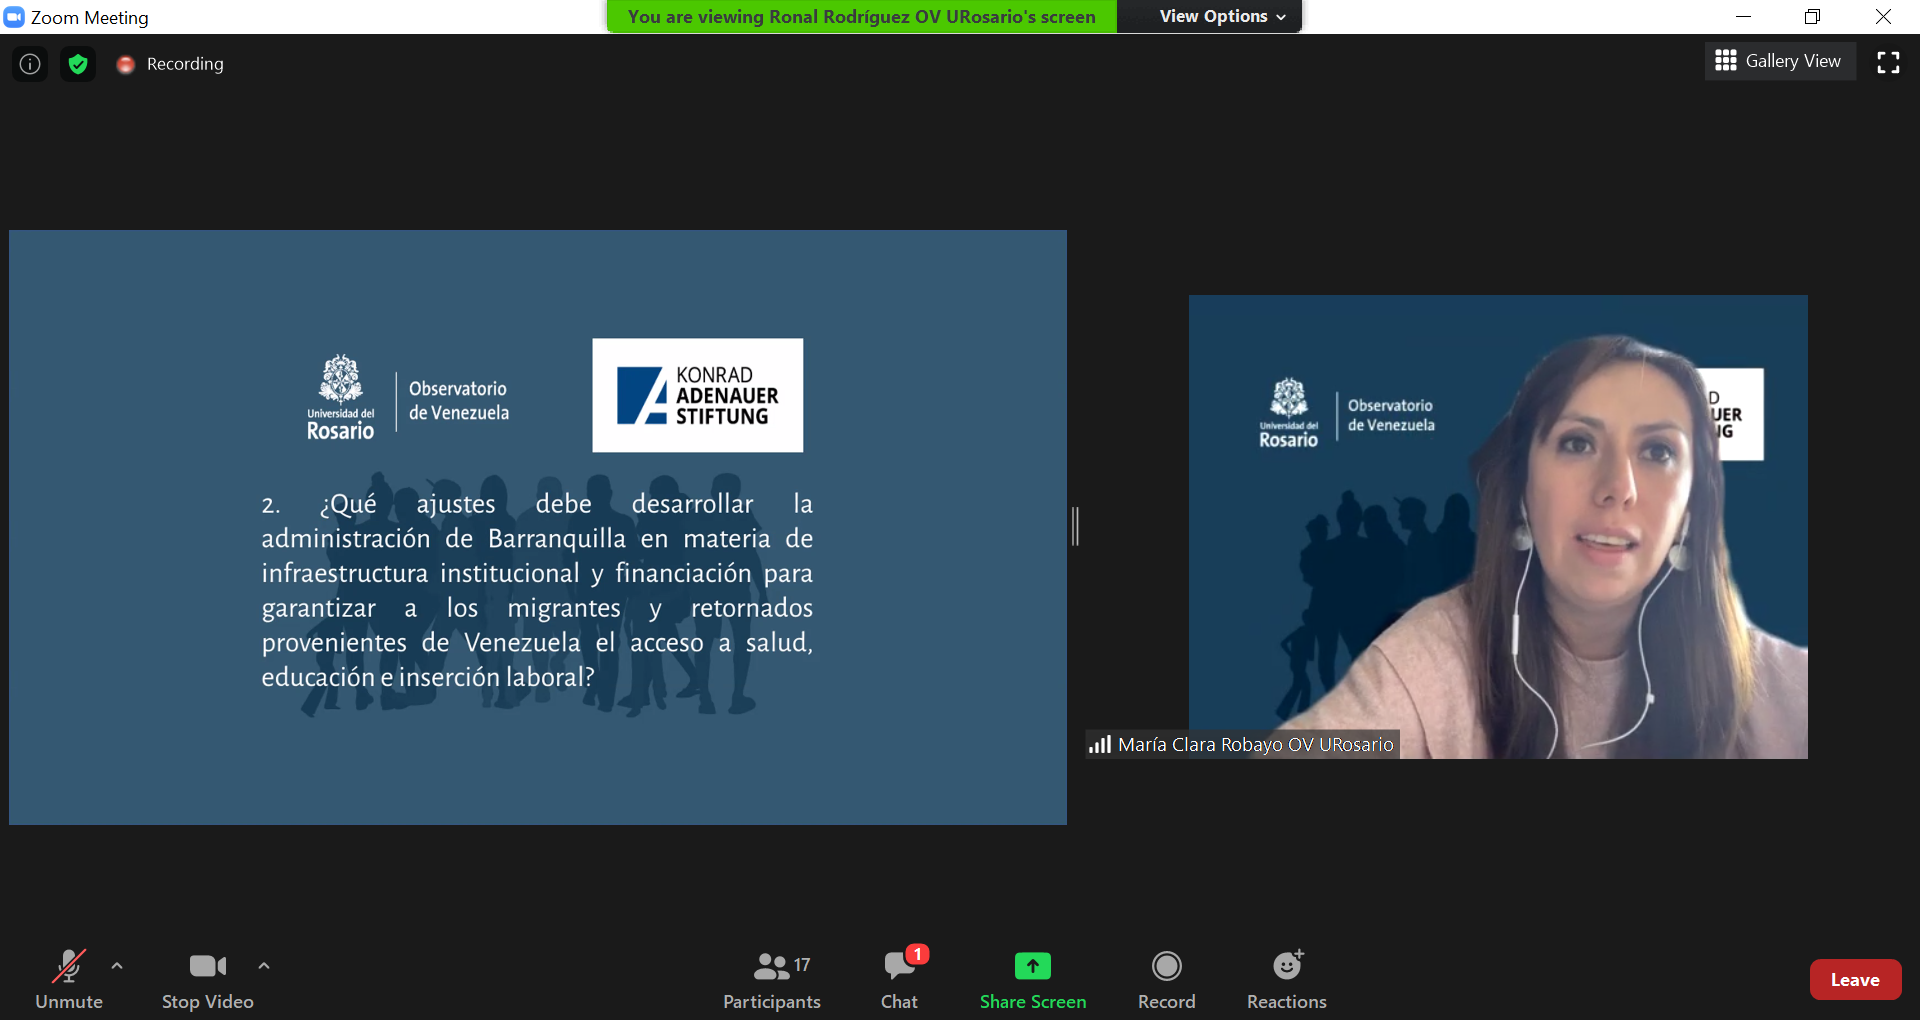Start recording with the Record button
The image size is (1920, 1020).
pos(1166,979)
